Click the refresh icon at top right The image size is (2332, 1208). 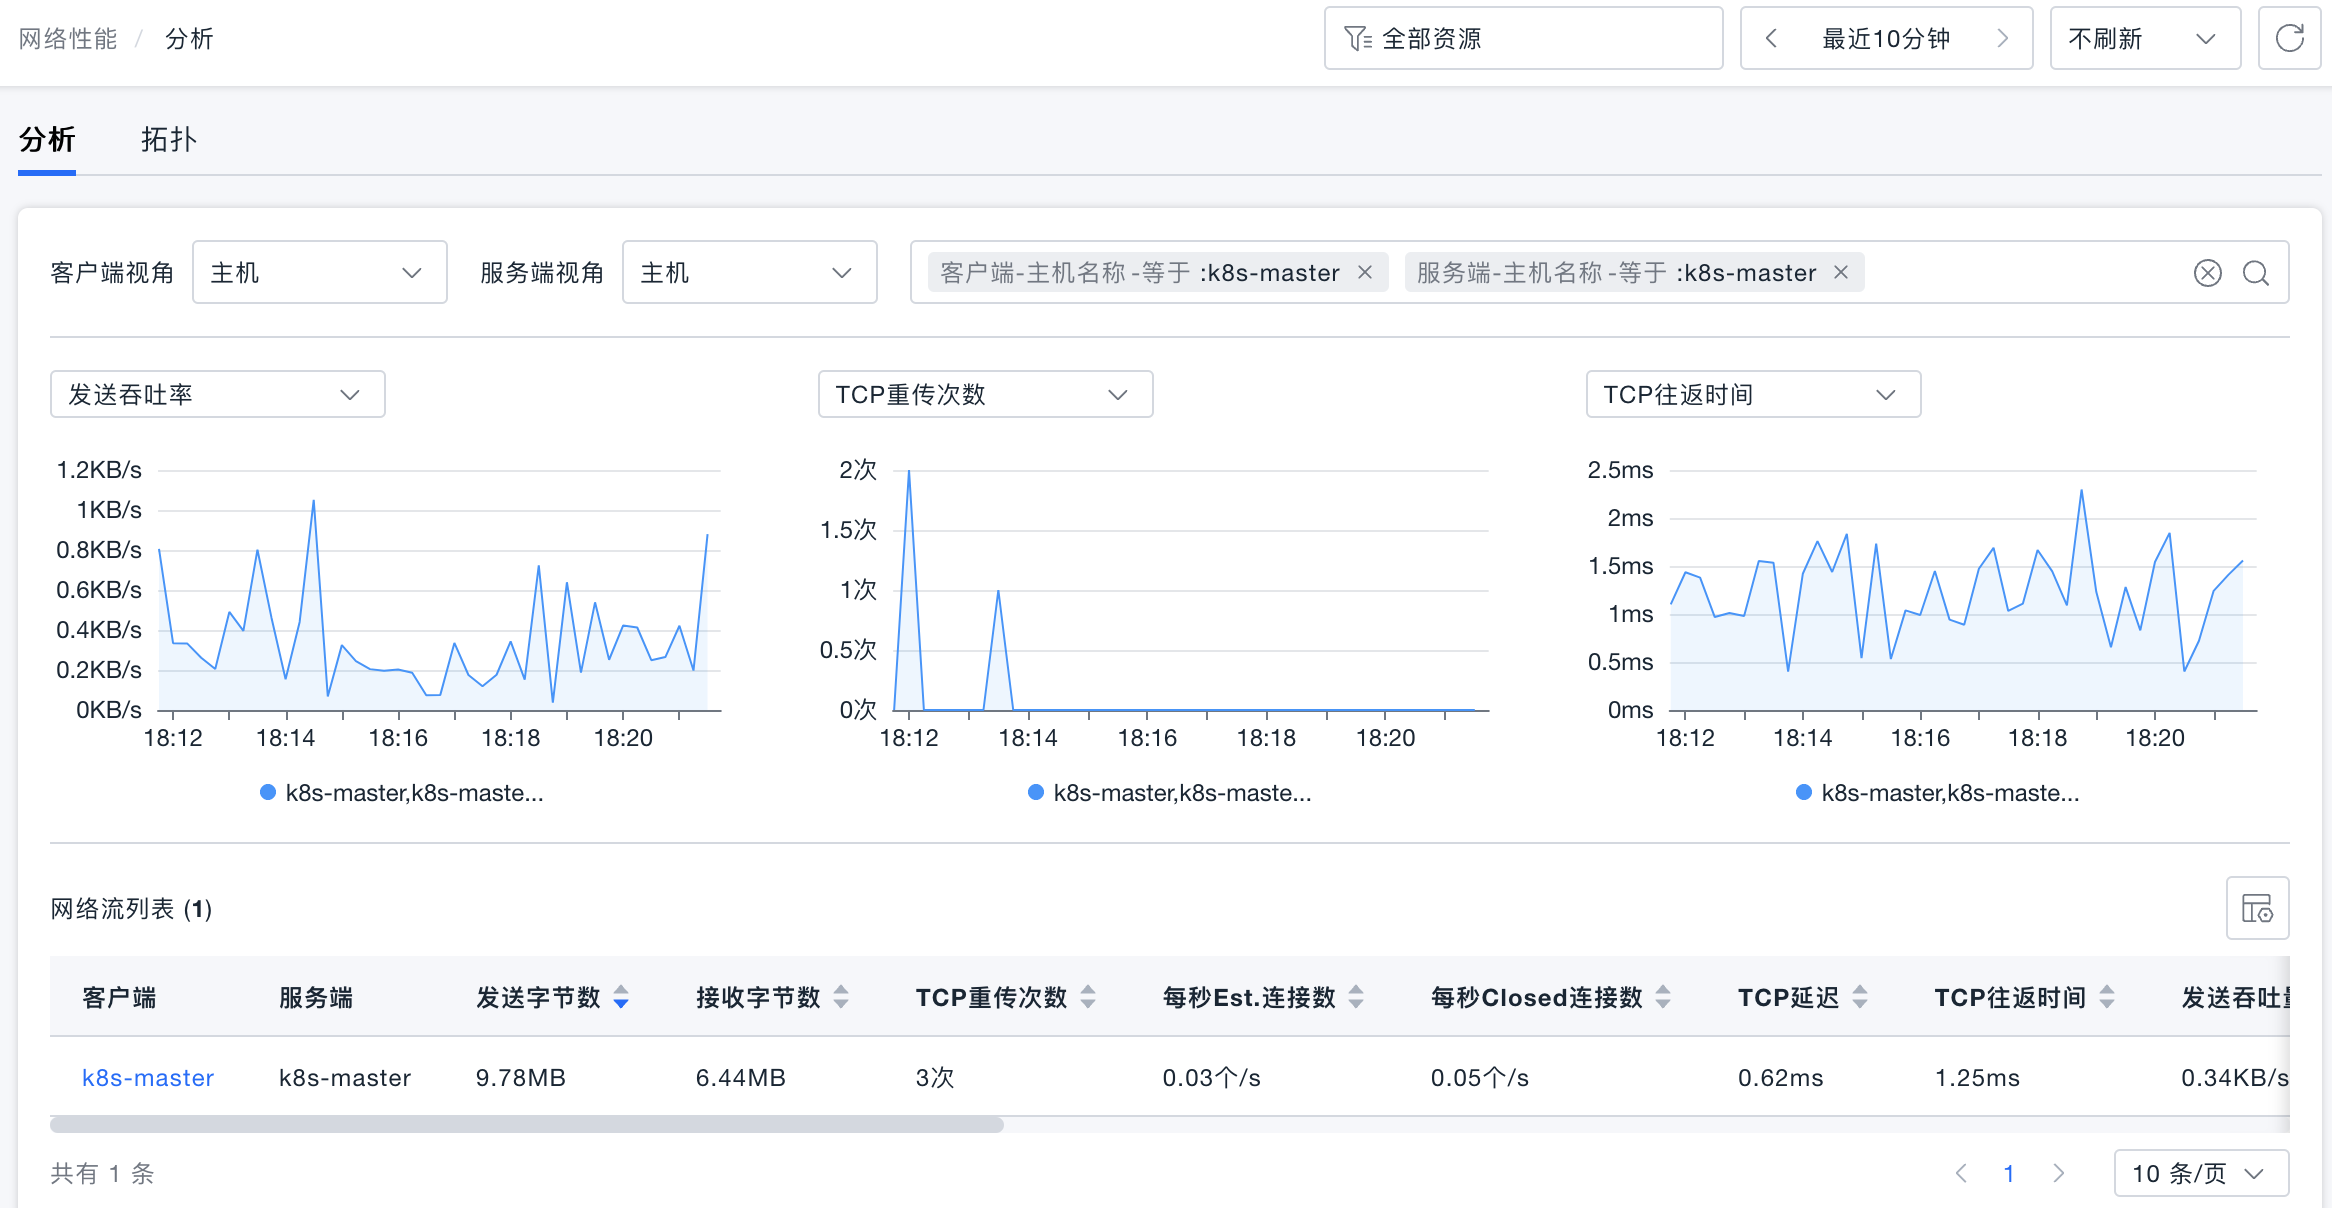[x=2289, y=39]
